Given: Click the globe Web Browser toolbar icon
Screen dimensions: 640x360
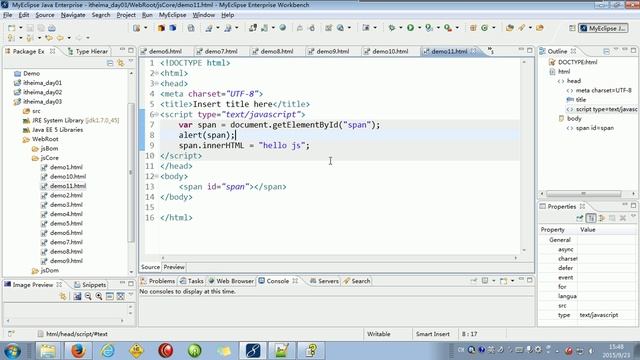Looking at the screenshot, I should (x=282, y=28).
